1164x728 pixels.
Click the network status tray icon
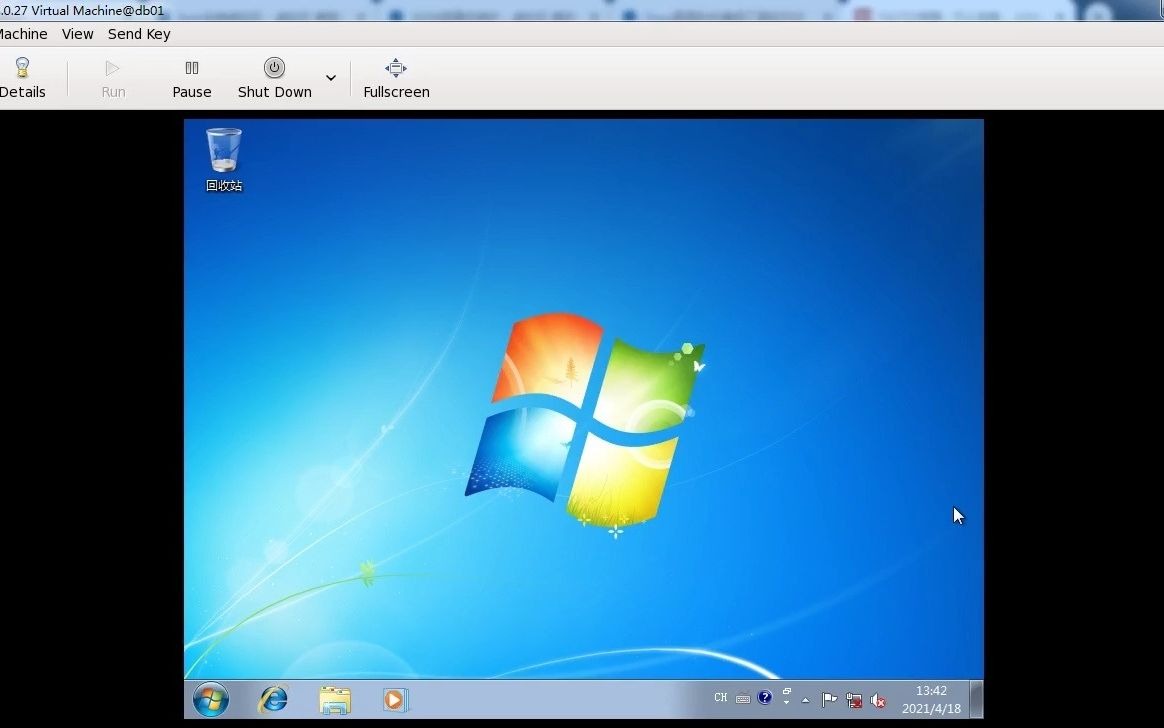tap(854, 700)
